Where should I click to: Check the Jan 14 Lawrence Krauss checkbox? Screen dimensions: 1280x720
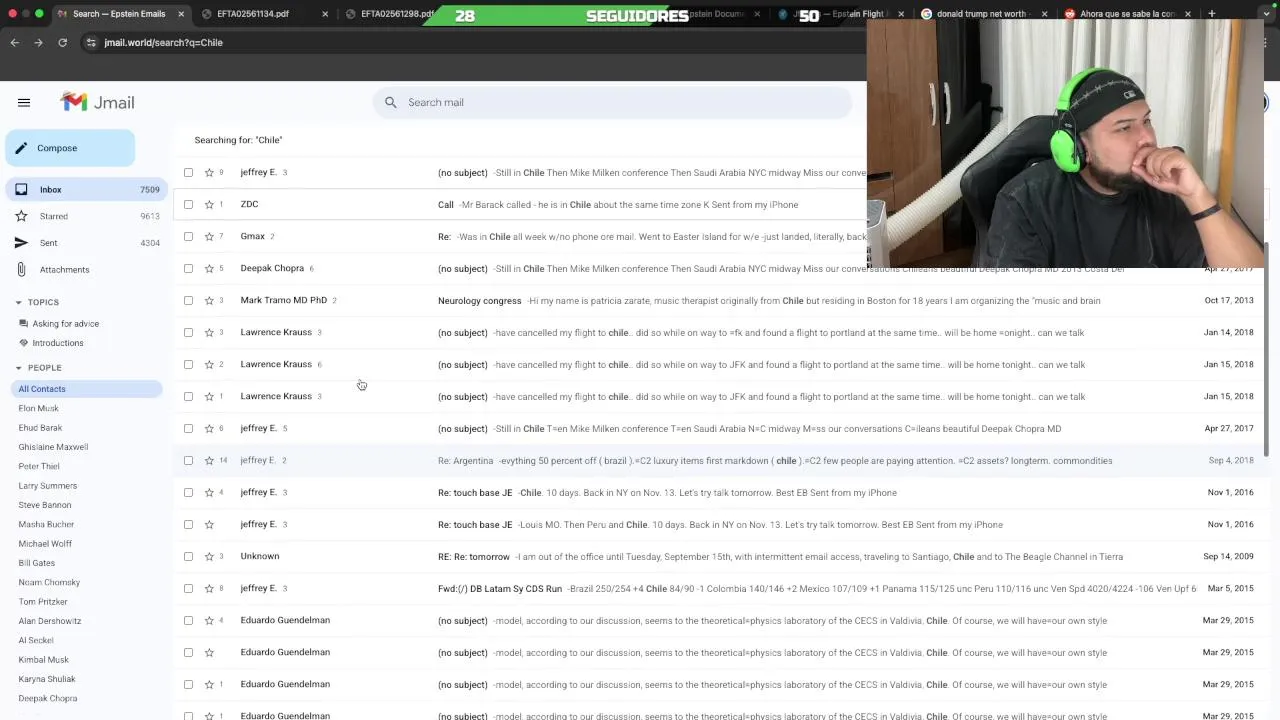[188, 332]
